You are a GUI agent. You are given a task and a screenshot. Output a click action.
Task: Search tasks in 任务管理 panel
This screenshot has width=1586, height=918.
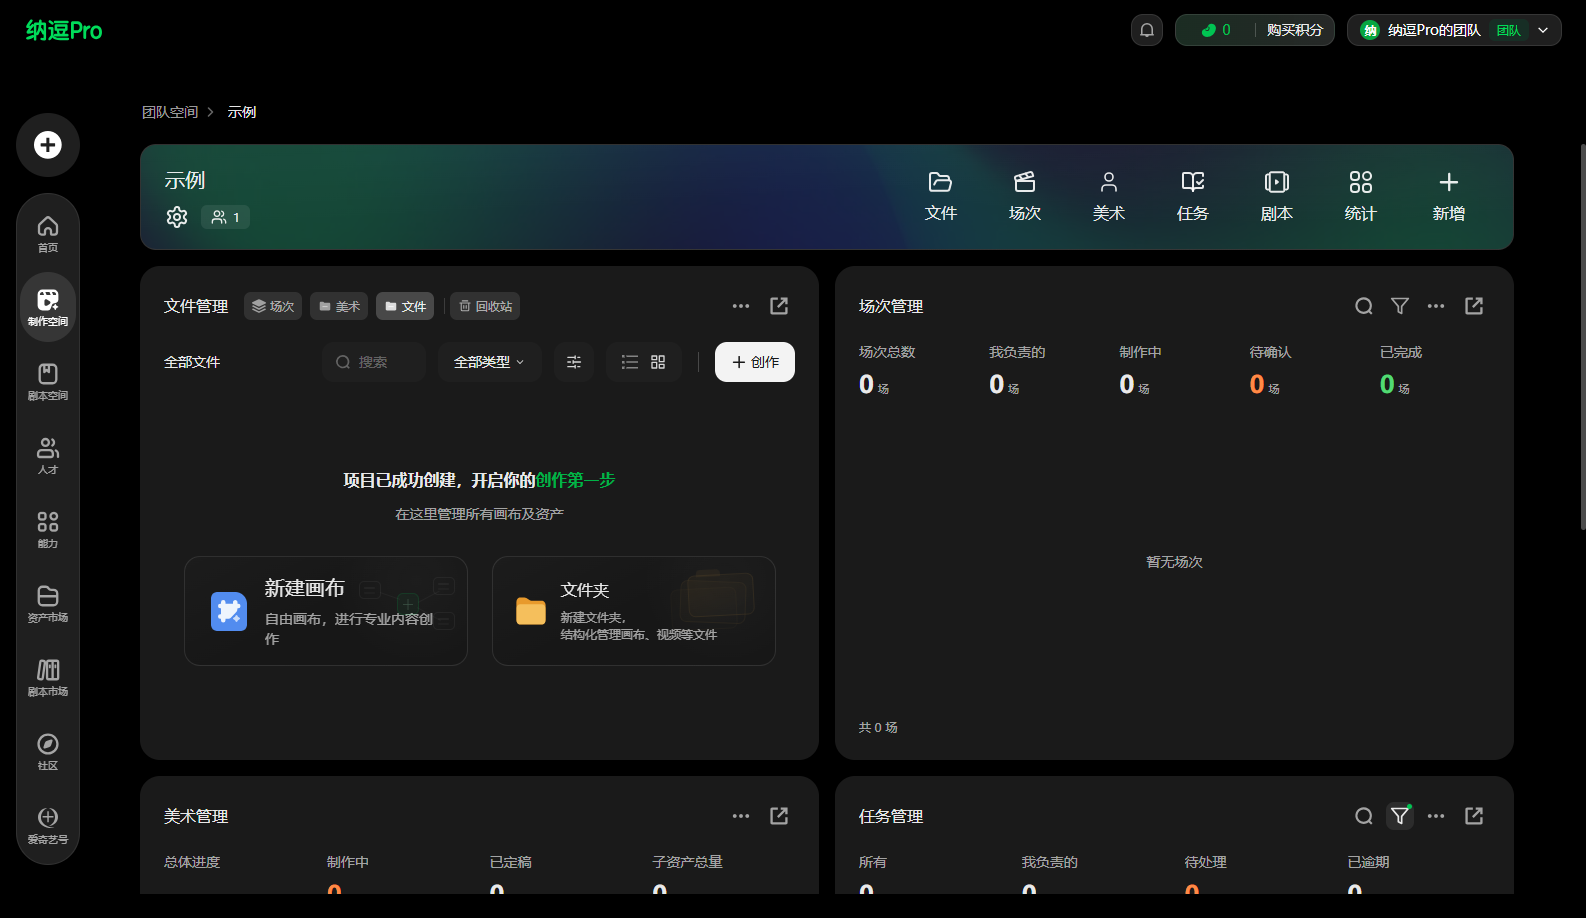click(1364, 816)
